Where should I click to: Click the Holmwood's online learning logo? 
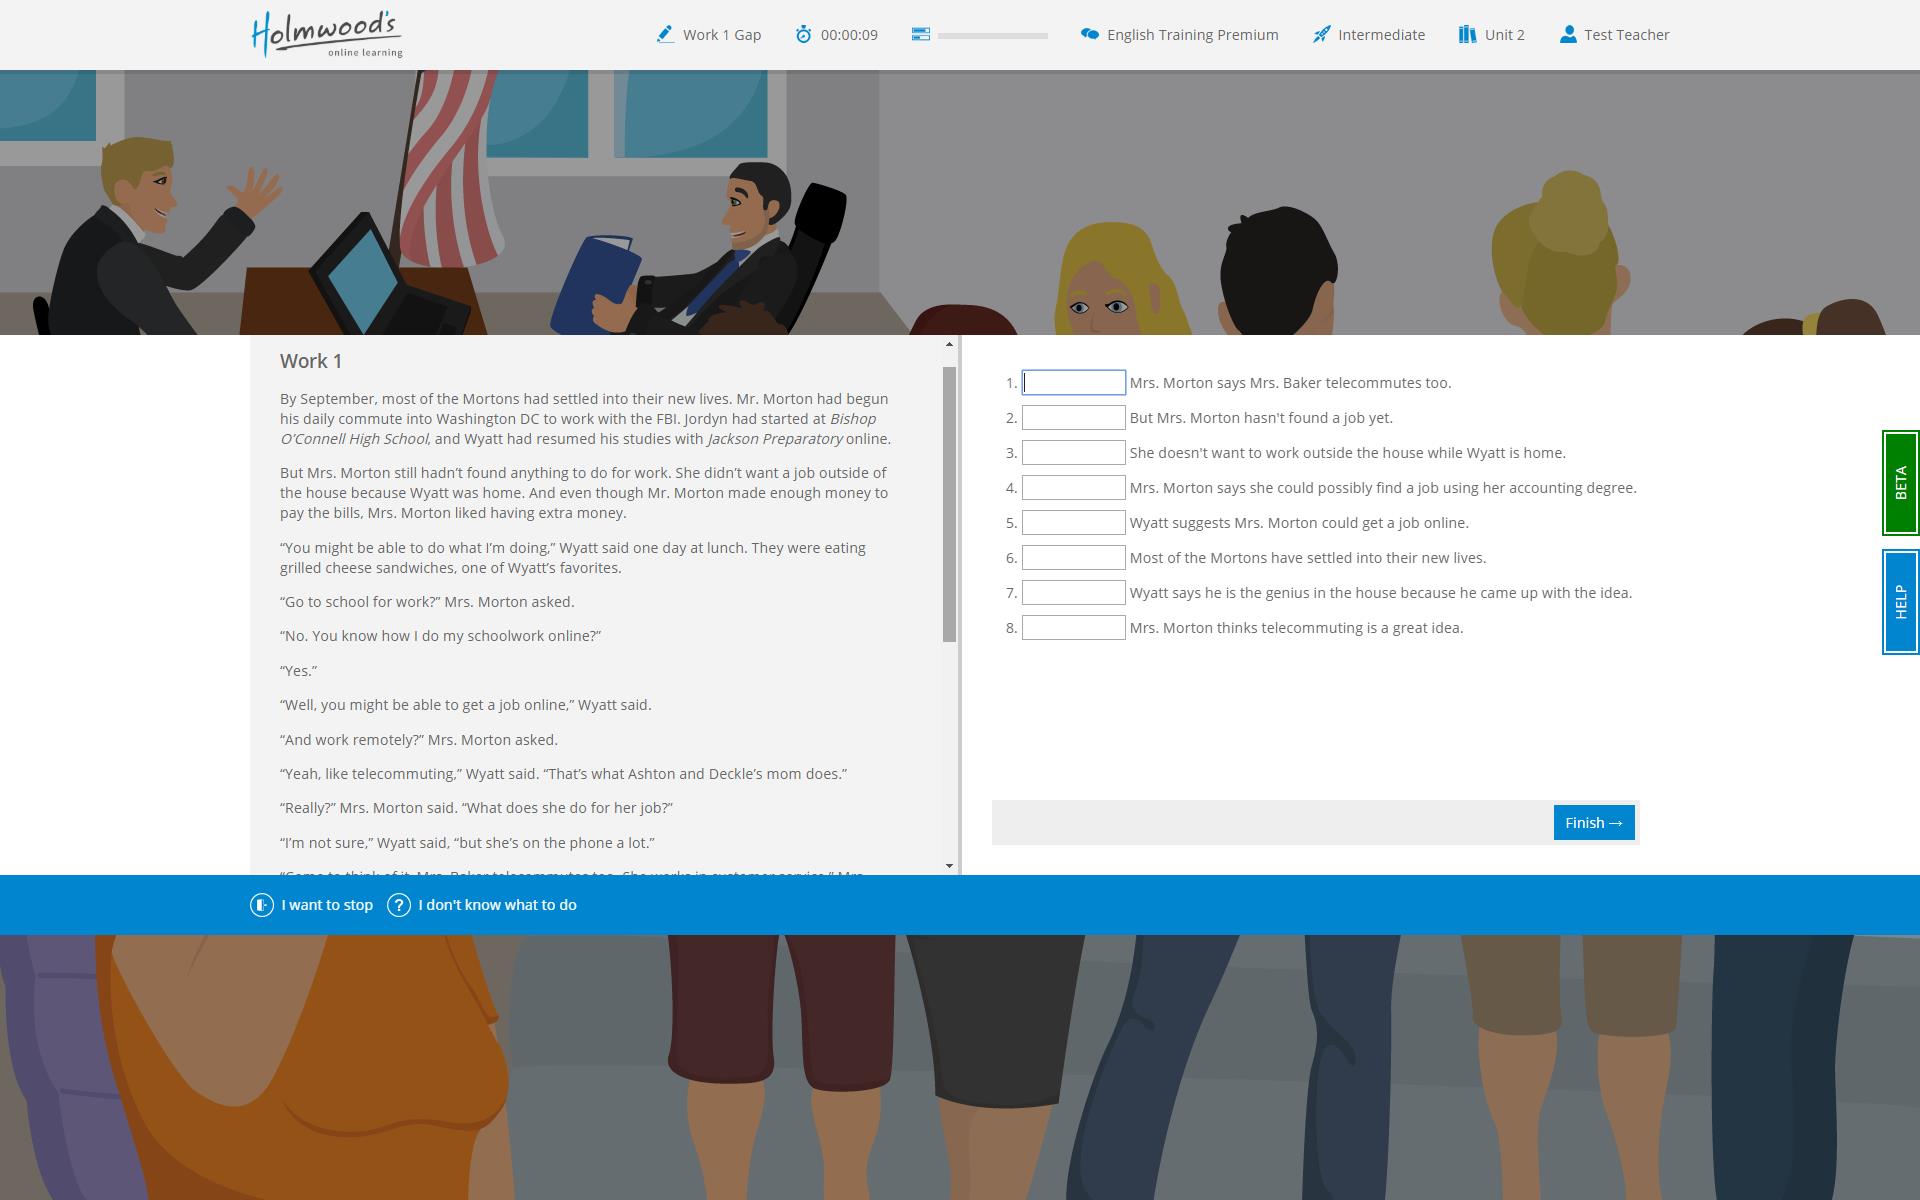coord(327,34)
